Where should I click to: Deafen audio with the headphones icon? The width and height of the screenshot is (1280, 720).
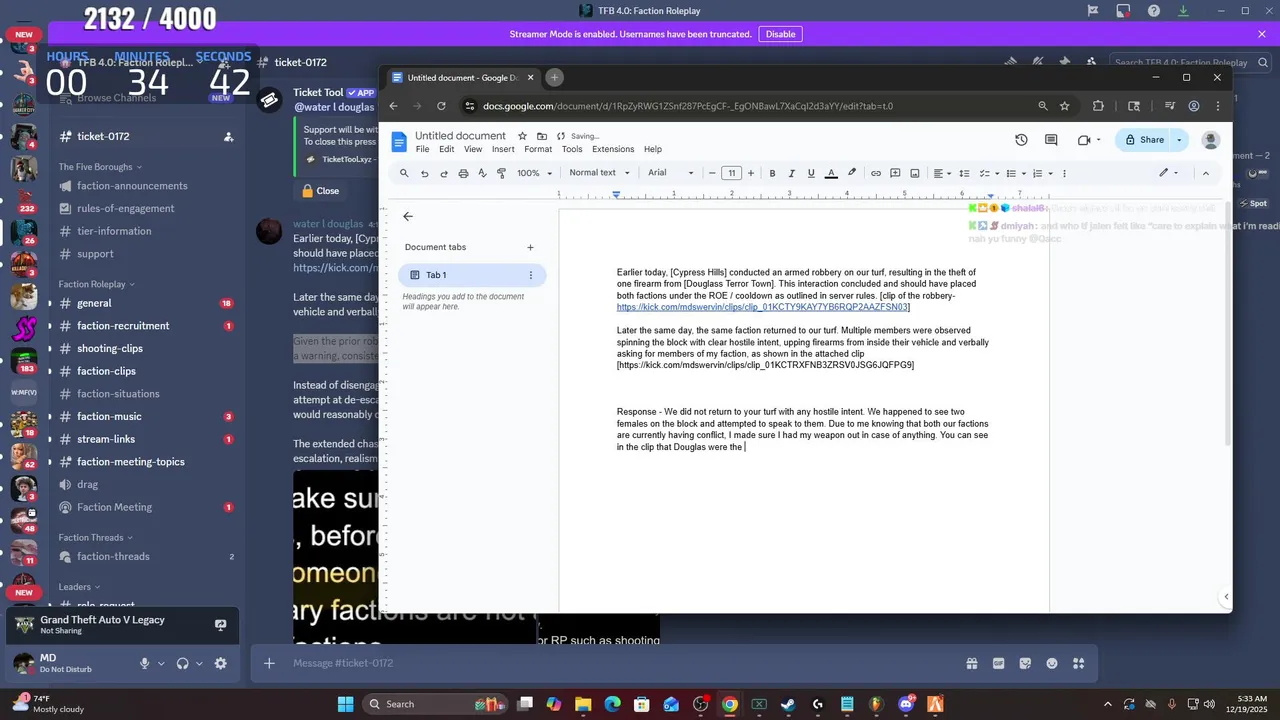[x=182, y=663]
